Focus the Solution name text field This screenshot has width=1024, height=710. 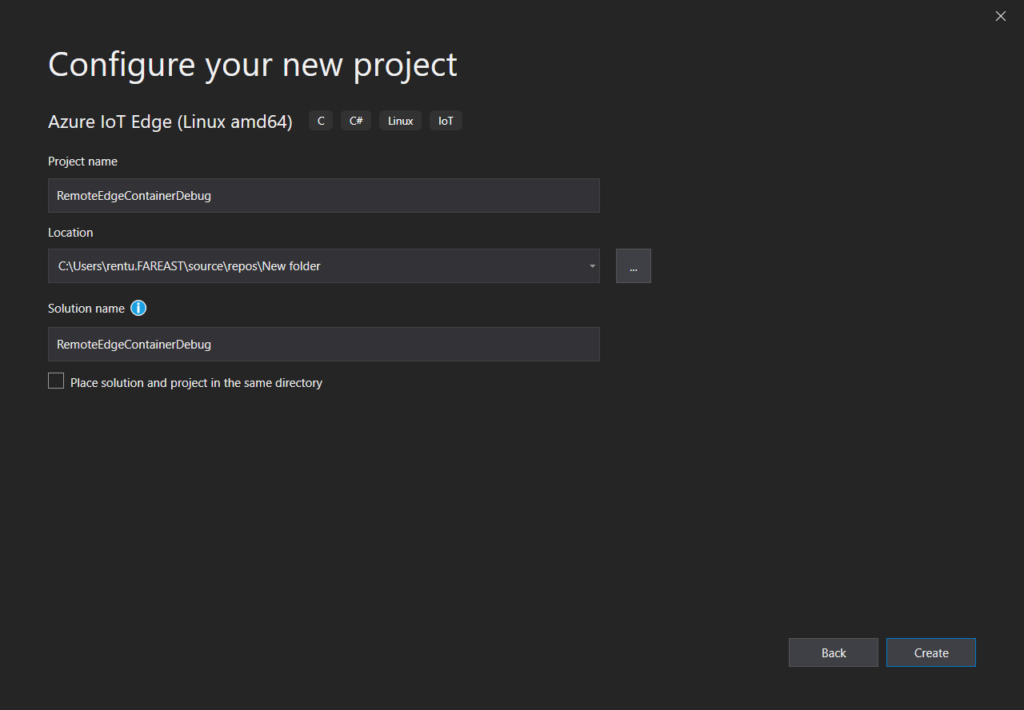[x=323, y=344]
